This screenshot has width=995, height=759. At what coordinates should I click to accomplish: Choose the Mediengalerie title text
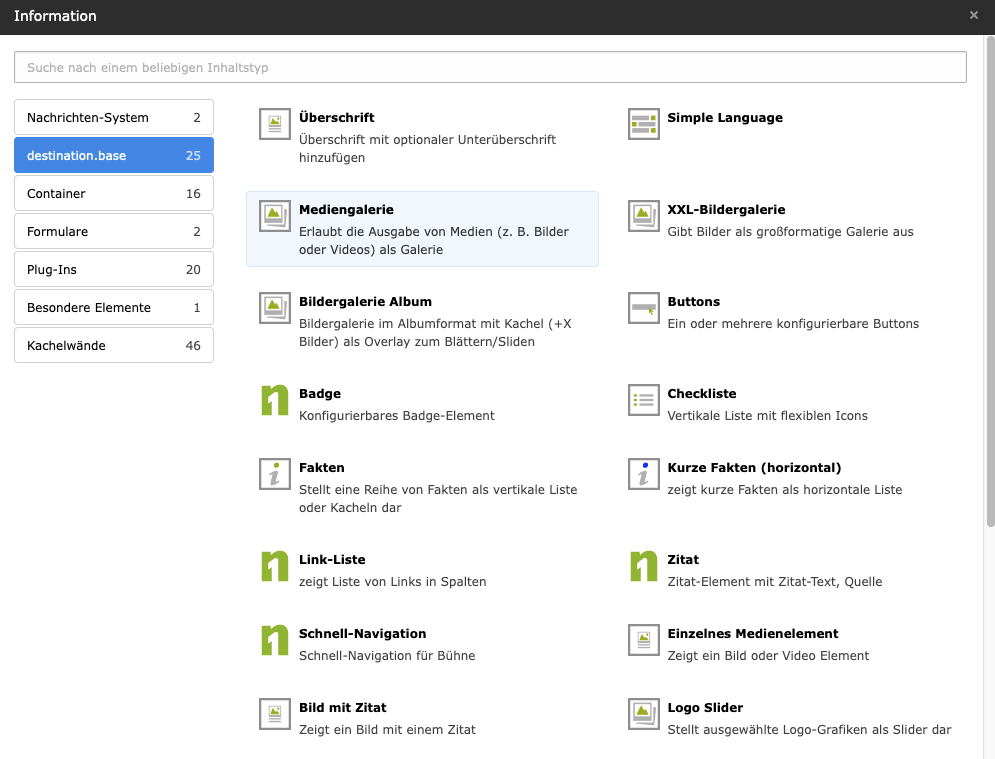(x=346, y=209)
